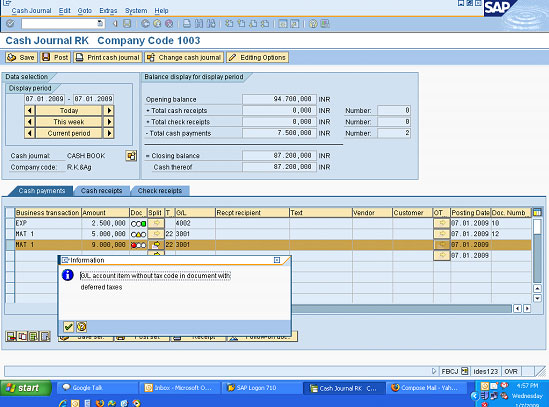Click the Help question mark icon

coord(313,23)
